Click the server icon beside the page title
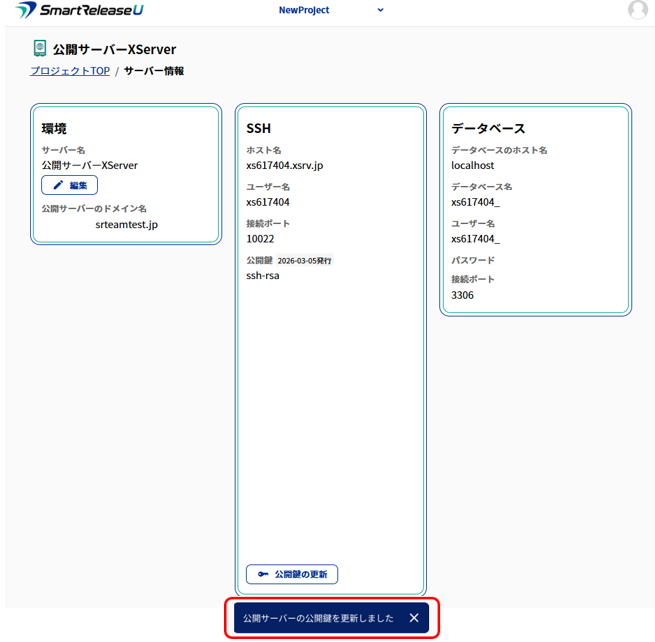The image size is (655, 642). click(x=40, y=48)
